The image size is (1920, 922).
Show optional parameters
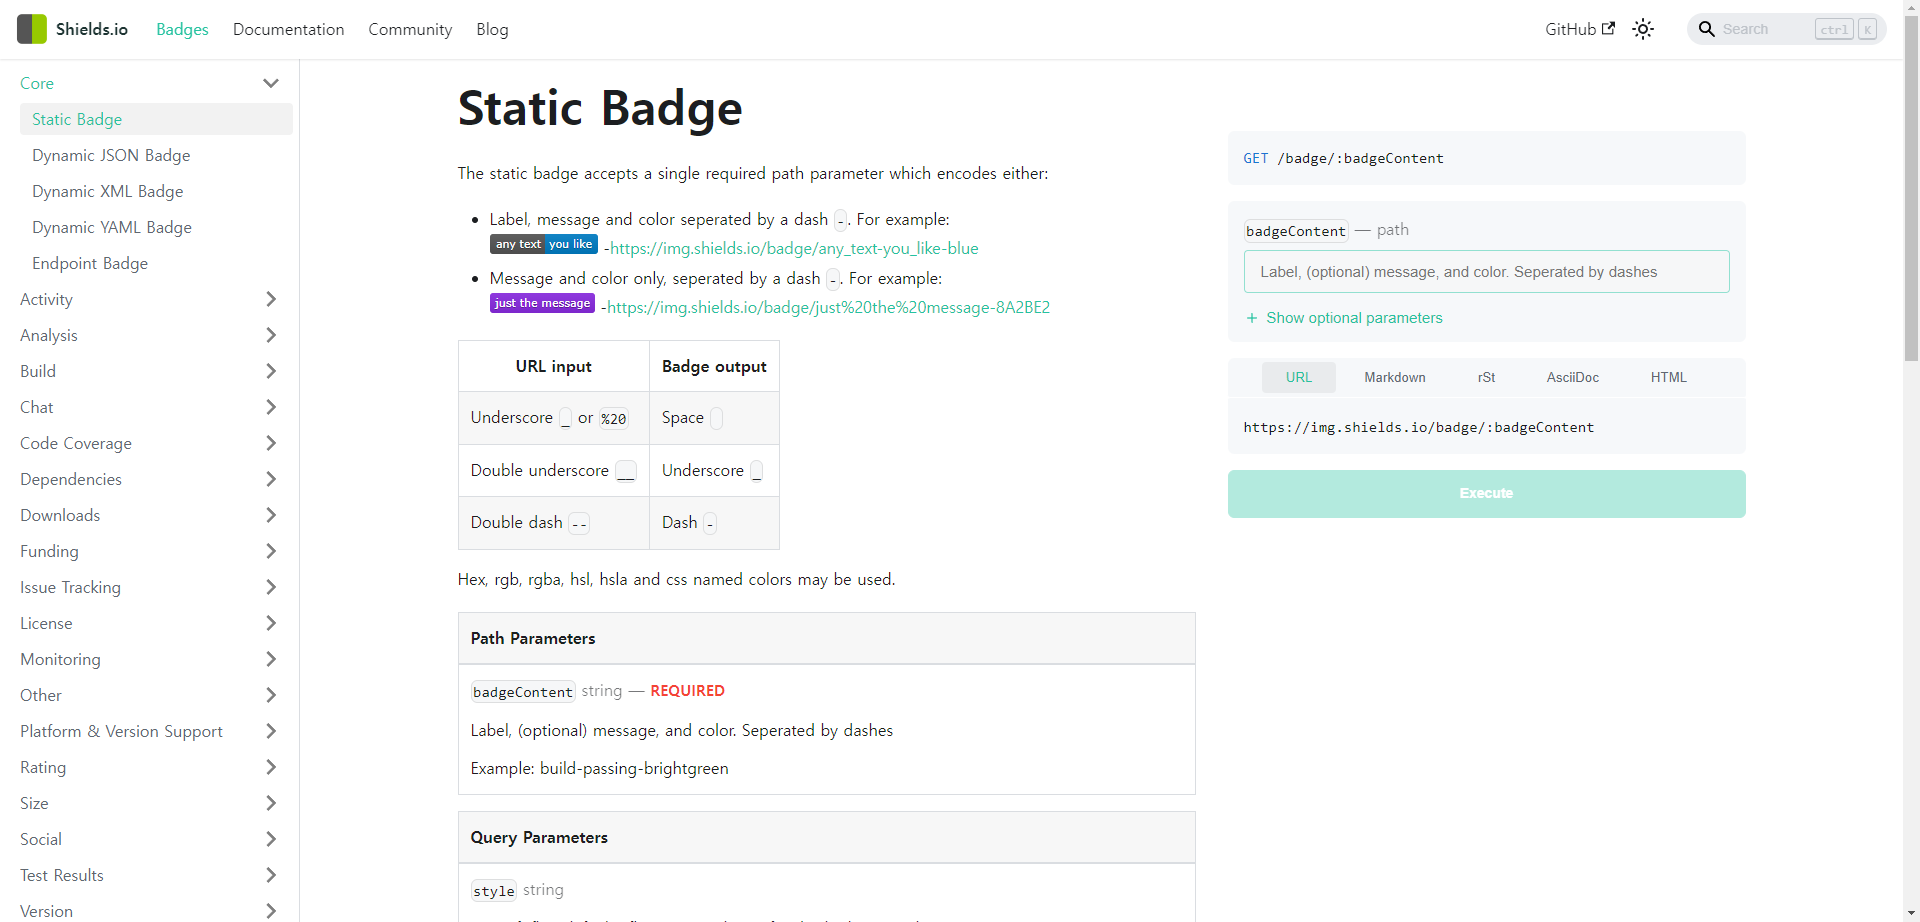pyautogui.click(x=1344, y=318)
